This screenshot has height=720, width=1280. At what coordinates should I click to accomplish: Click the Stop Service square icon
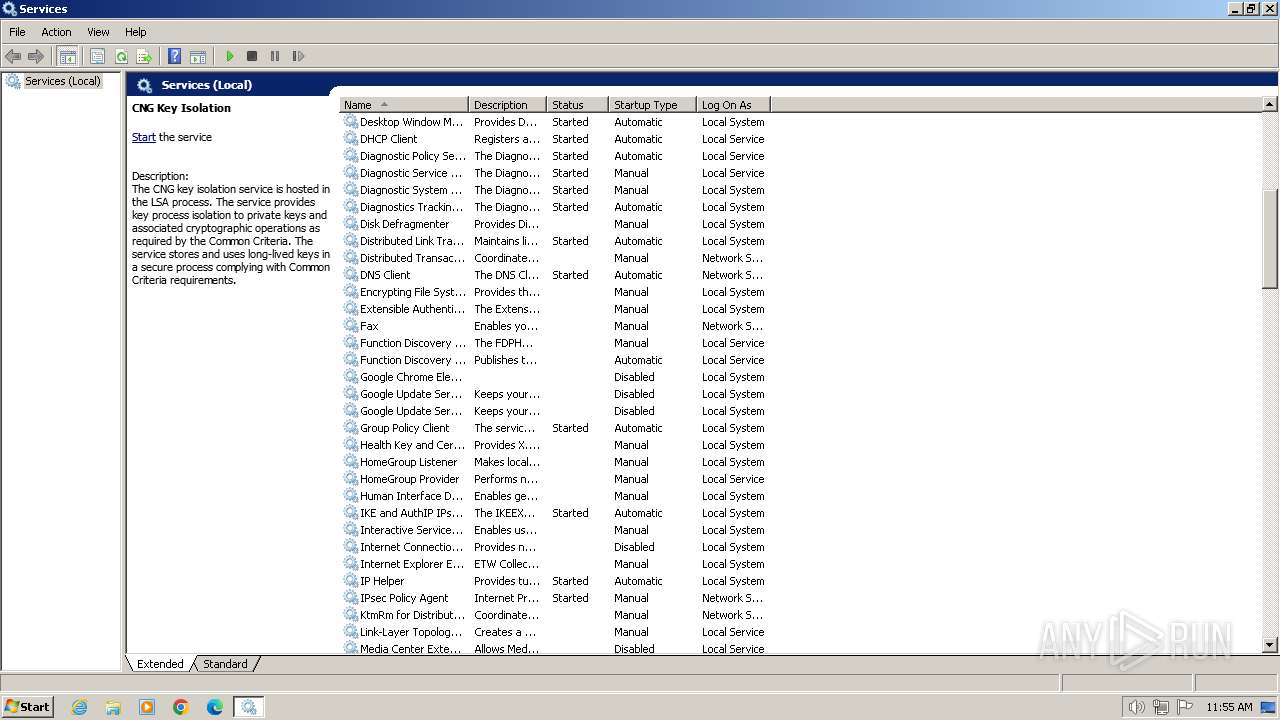(x=252, y=56)
